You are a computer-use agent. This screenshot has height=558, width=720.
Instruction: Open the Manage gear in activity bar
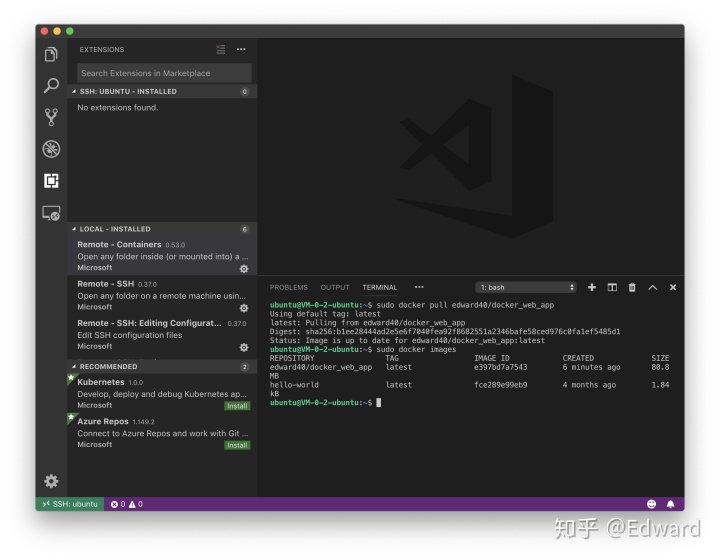[51, 481]
